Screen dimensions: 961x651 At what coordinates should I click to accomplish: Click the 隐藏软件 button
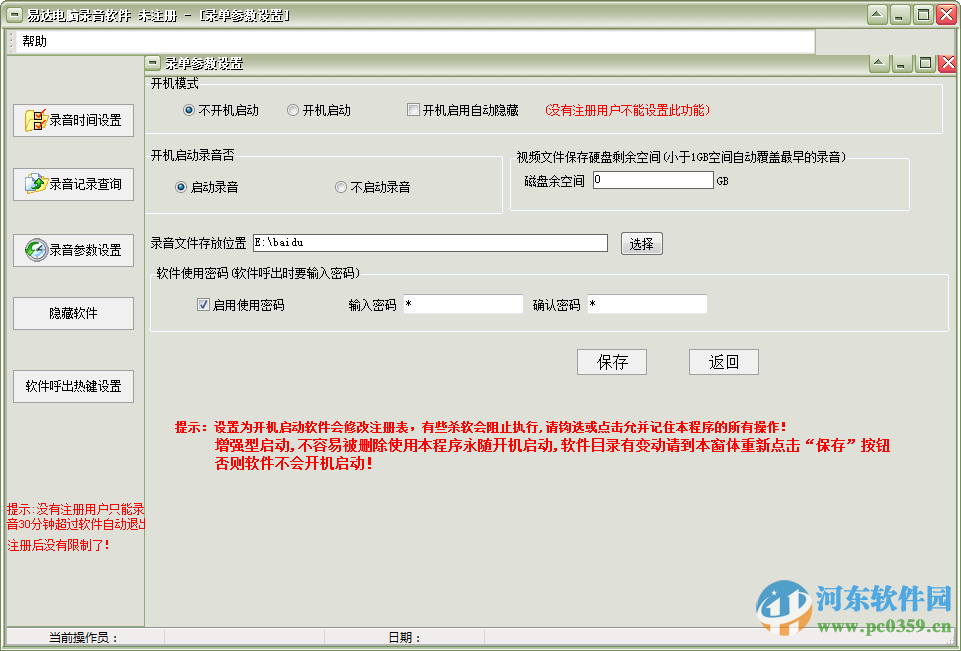[x=74, y=313]
